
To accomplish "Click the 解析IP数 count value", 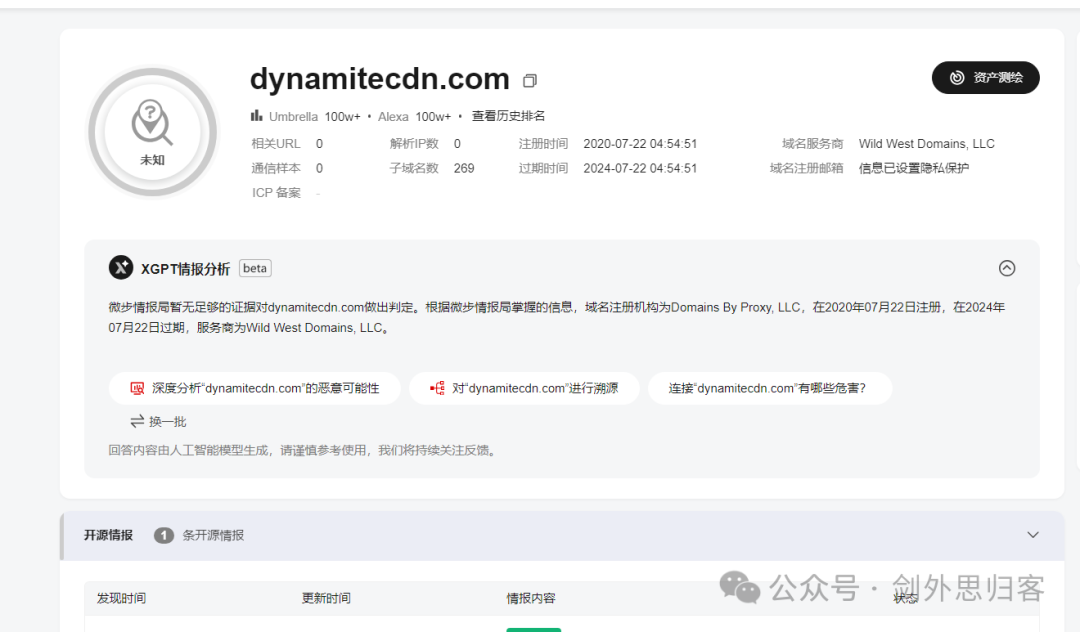I will tap(457, 144).
